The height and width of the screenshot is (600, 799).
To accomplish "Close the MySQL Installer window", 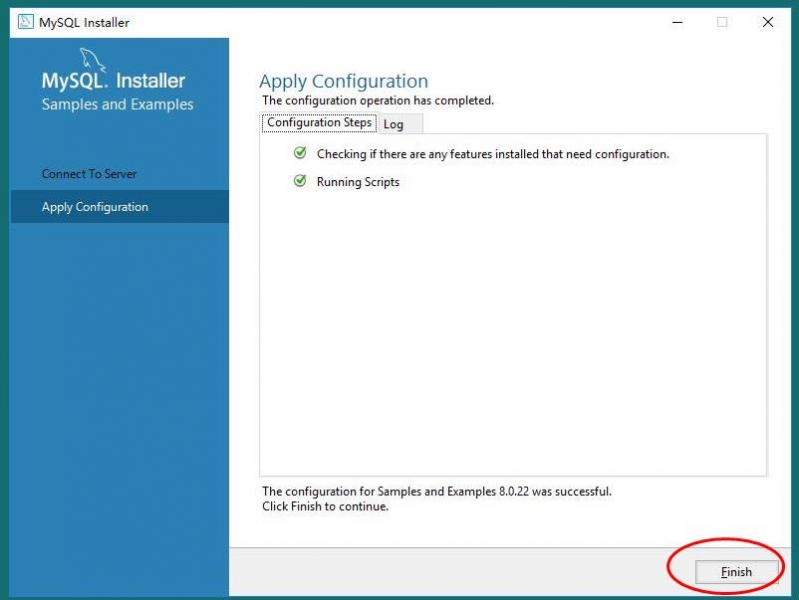I will tap(768, 22).
